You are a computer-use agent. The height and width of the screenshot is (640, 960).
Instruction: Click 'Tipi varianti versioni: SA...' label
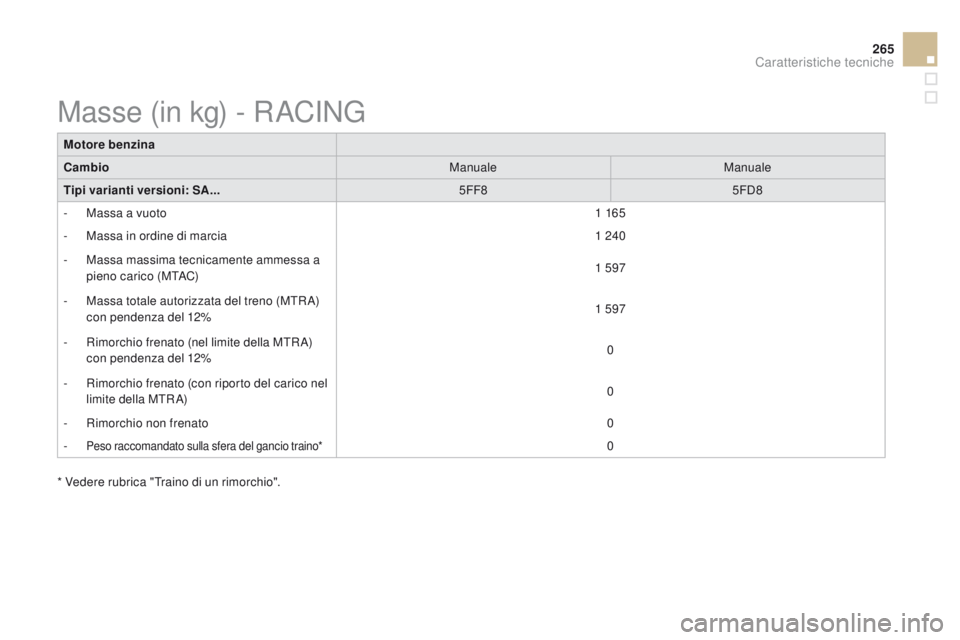[x=142, y=190]
